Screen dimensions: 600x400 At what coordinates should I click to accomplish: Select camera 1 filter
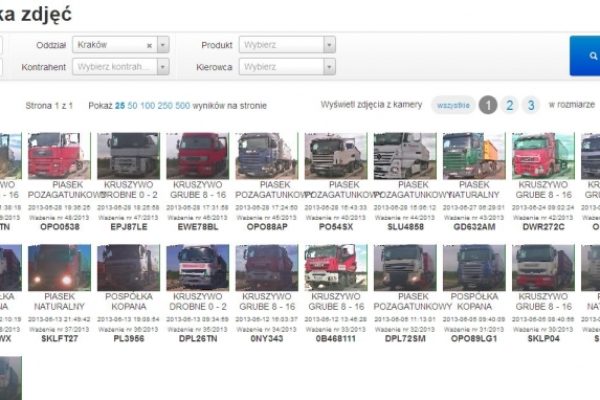(x=488, y=105)
